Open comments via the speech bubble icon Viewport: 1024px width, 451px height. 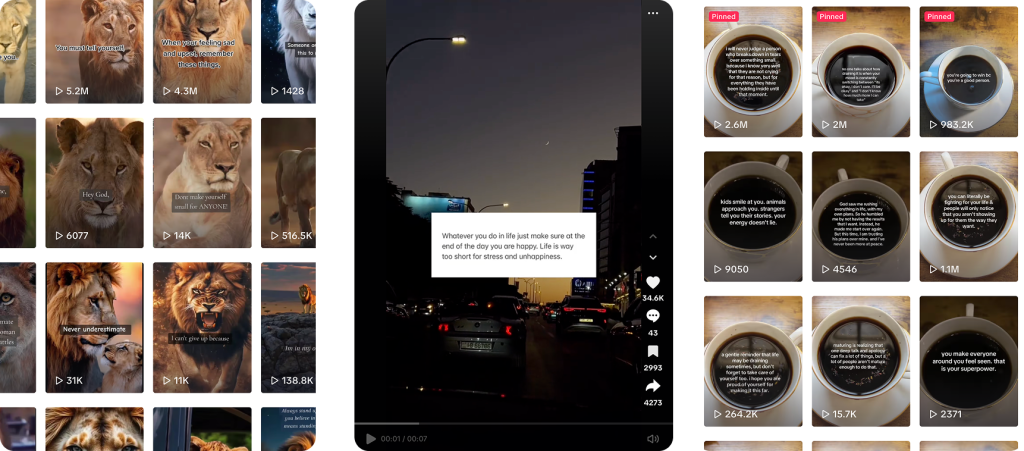(653, 316)
